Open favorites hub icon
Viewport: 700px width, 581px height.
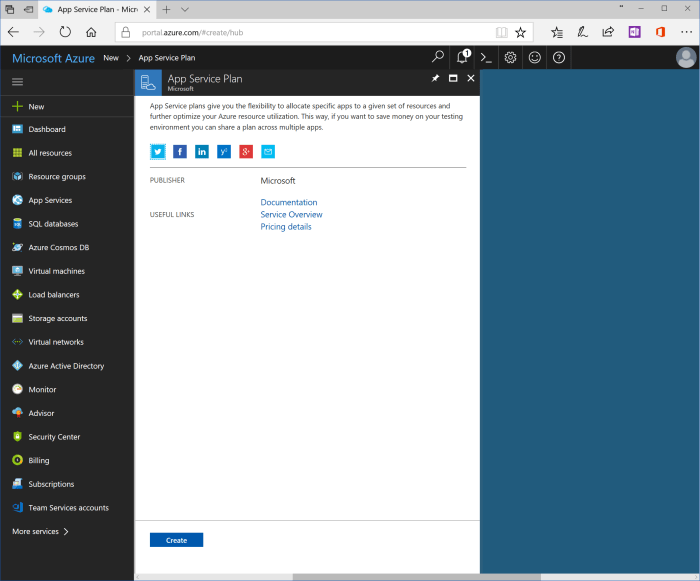(557, 32)
